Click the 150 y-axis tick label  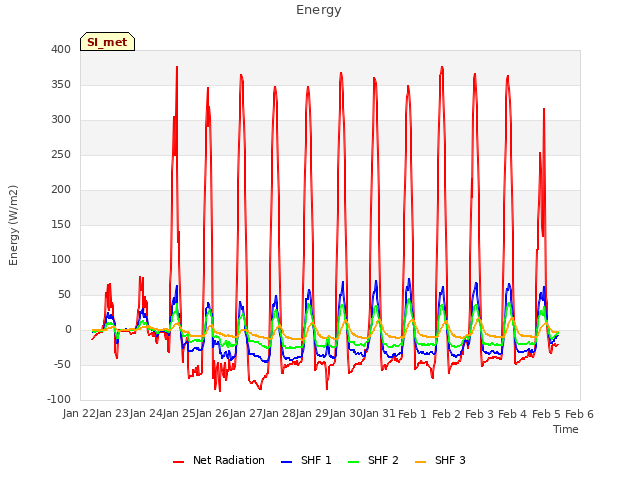tap(61, 224)
